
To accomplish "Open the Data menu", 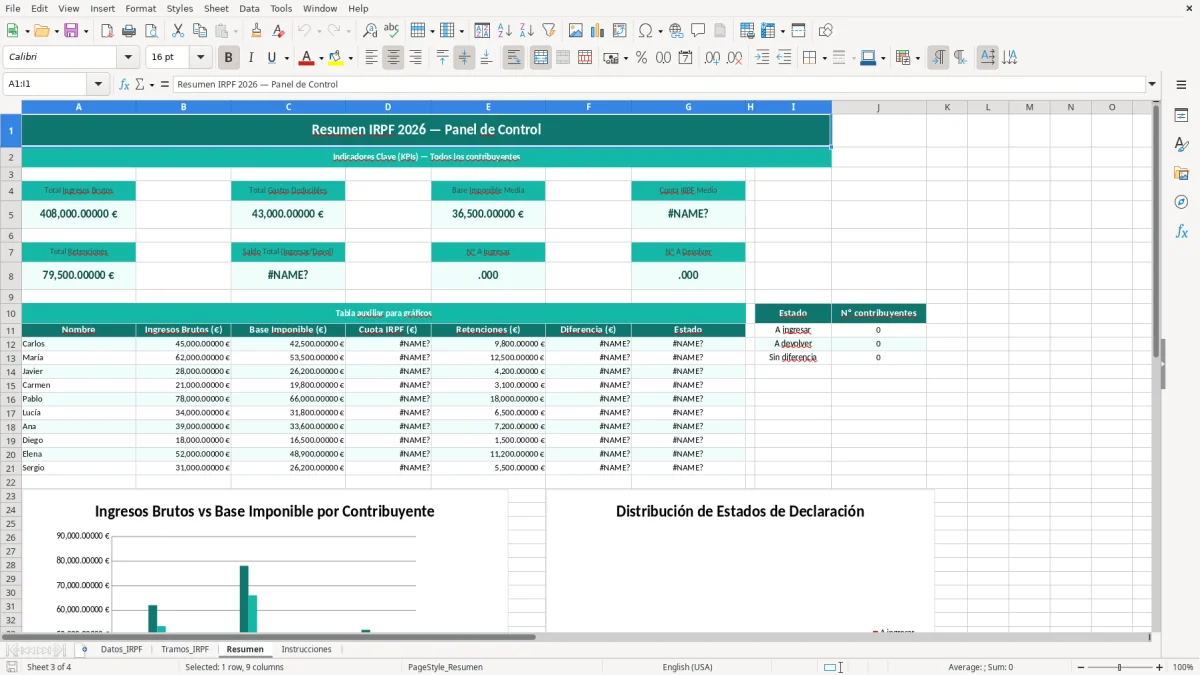I will click(x=249, y=8).
